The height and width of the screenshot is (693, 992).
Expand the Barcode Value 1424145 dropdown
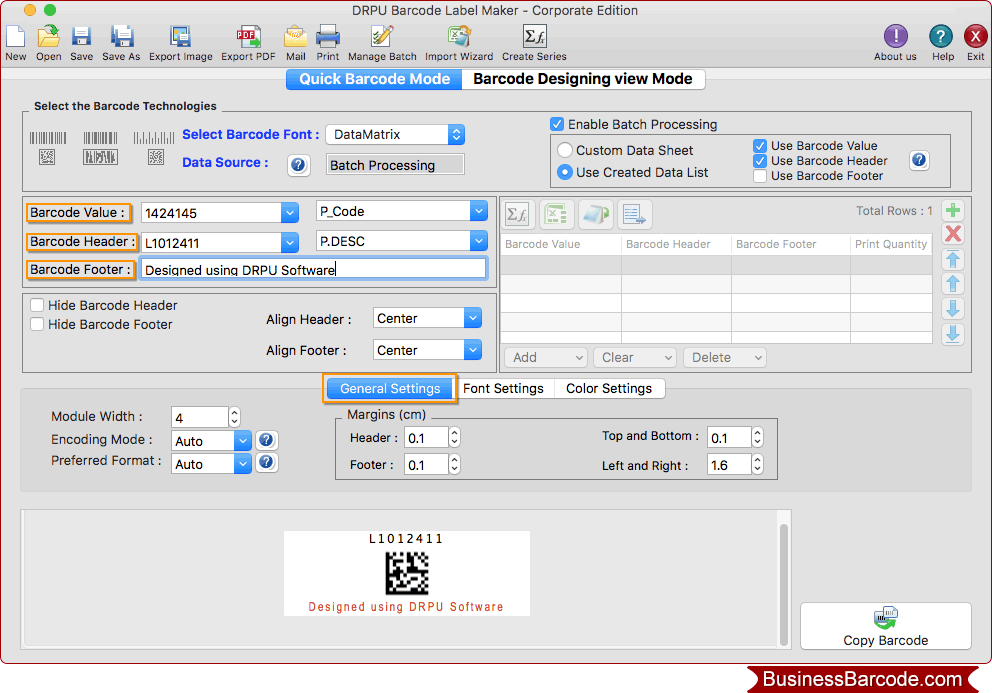[290, 213]
